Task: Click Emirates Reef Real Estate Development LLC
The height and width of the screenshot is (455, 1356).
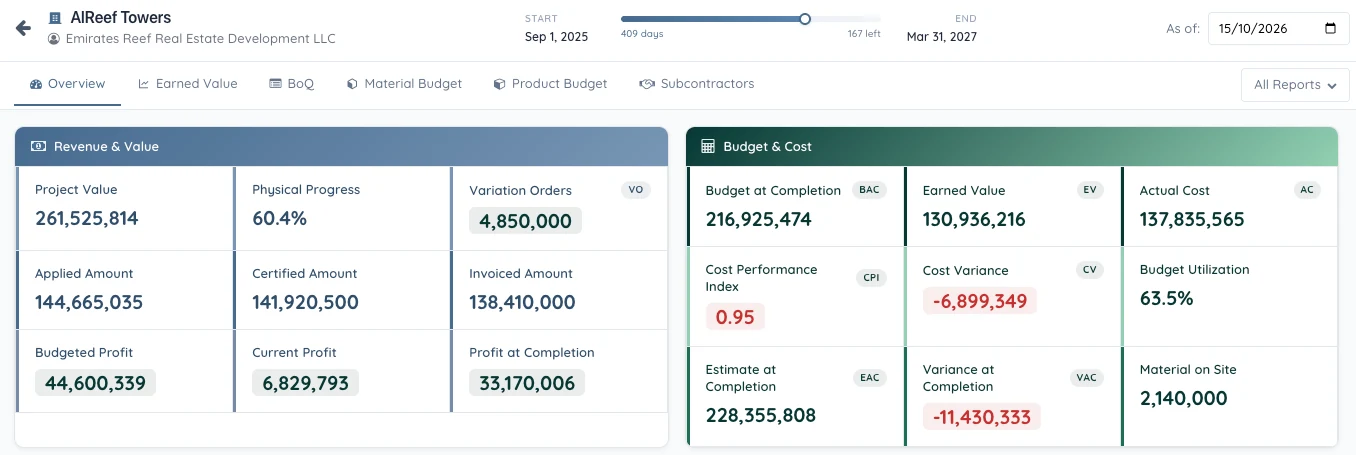Action: (200, 39)
